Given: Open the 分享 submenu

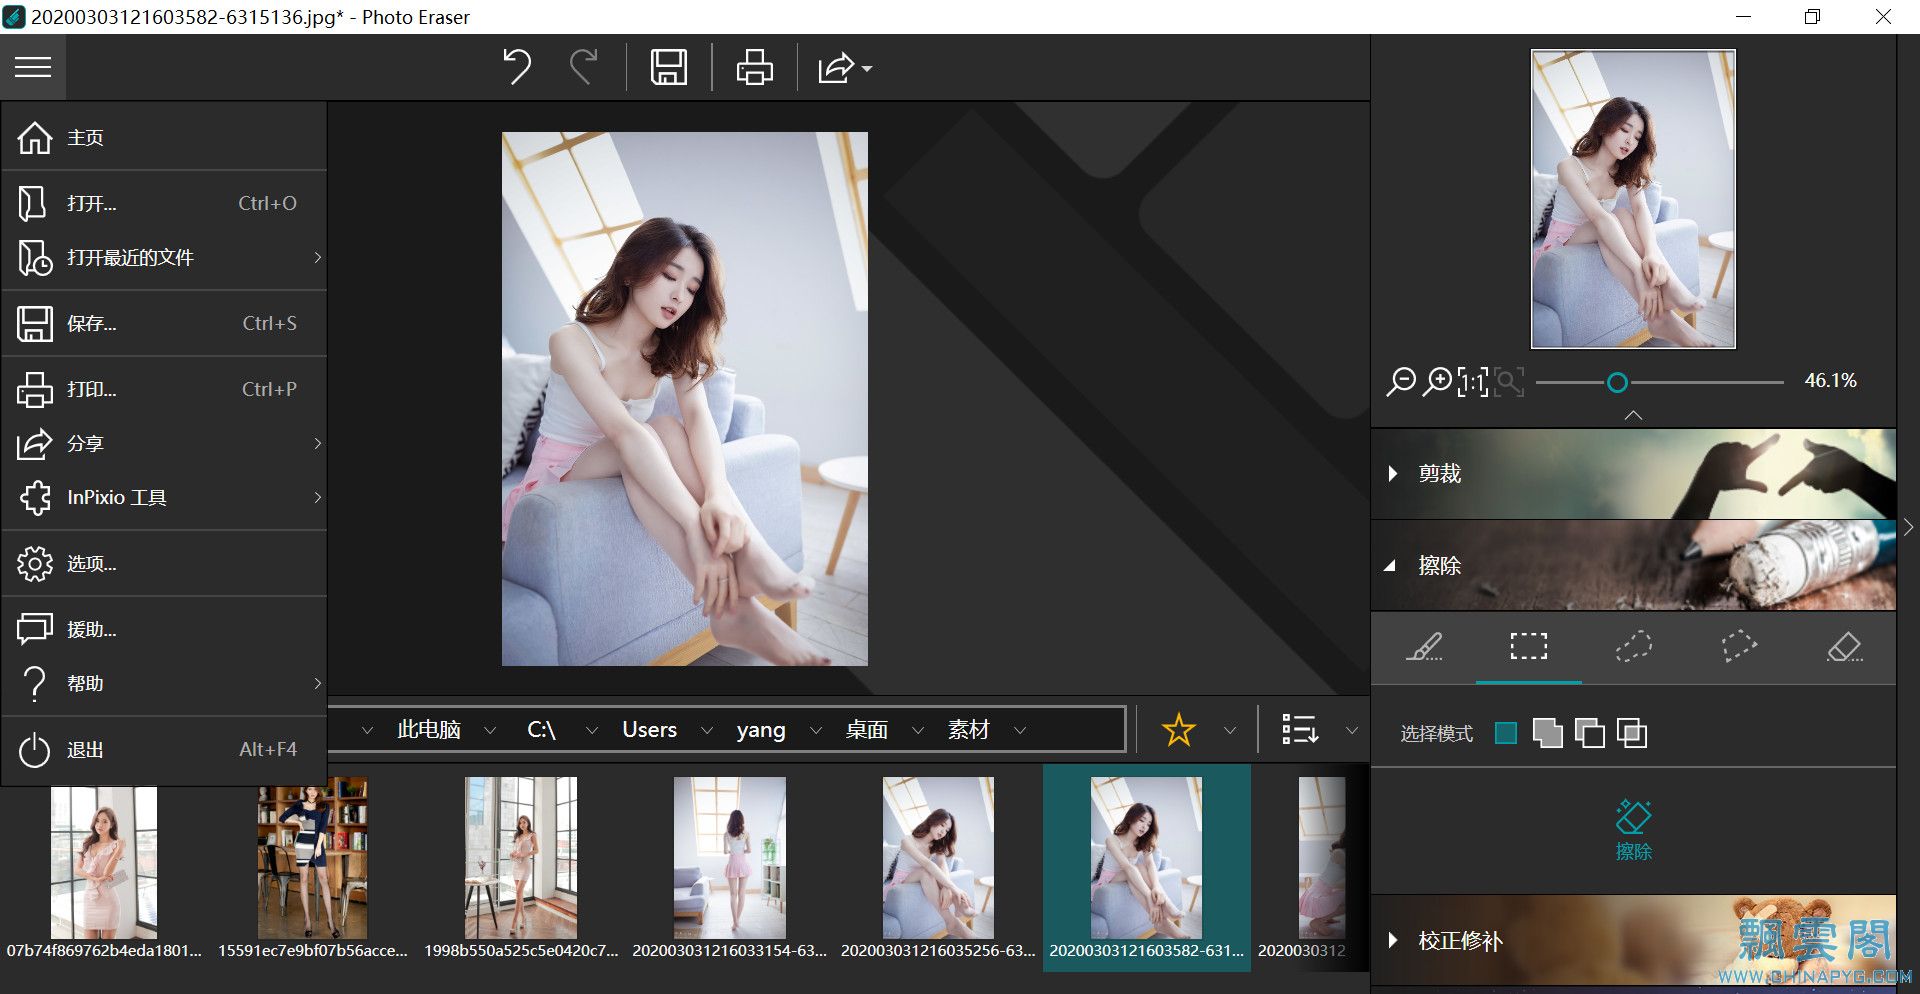Looking at the screenshot, I should click(164, 443).
